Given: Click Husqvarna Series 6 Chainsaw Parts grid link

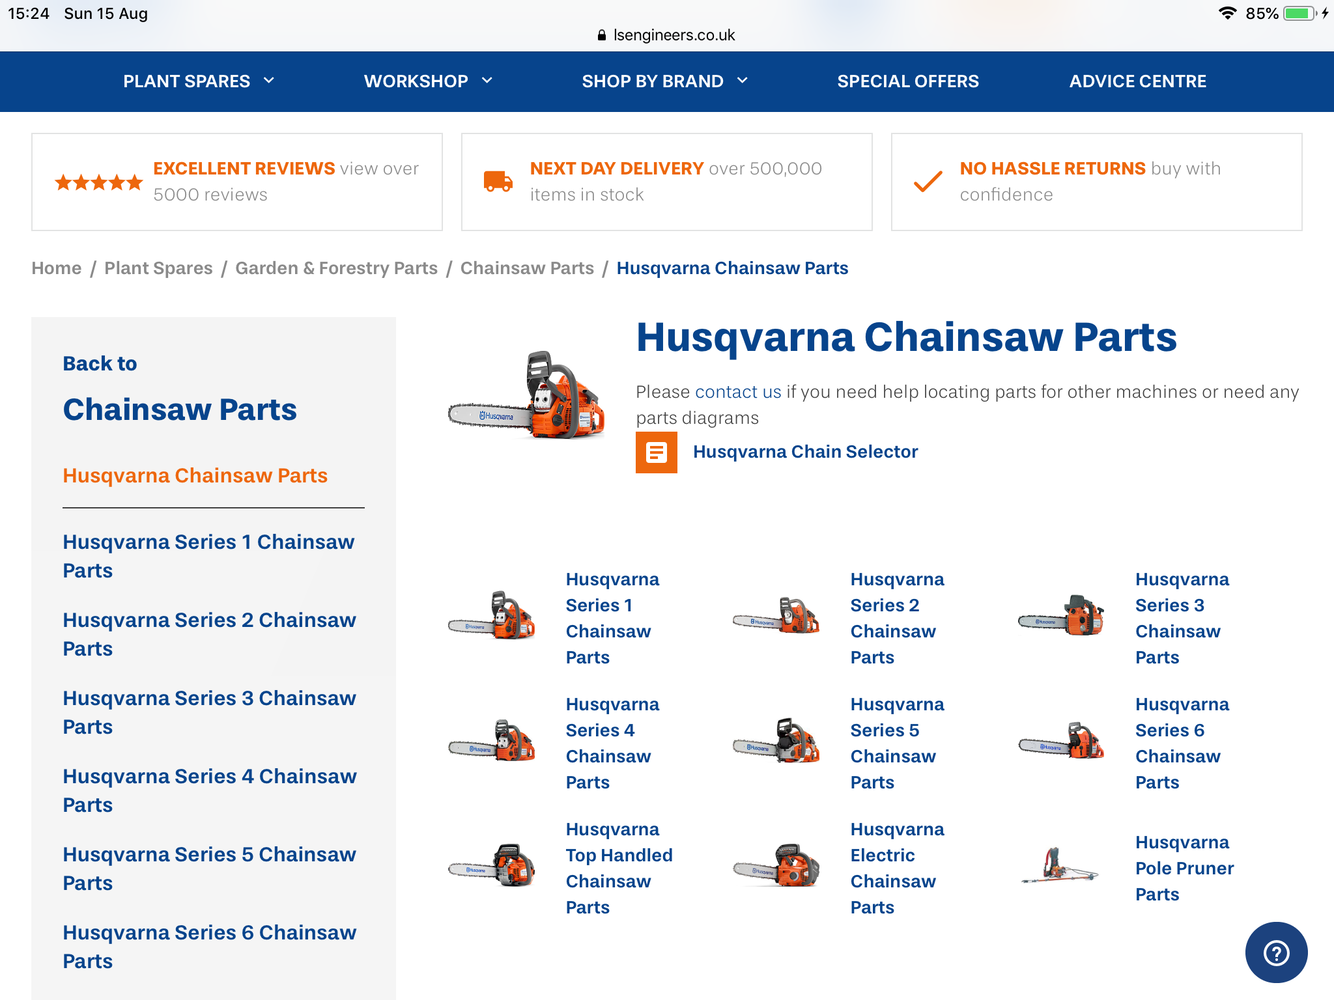Looking at the screenshot, I should coord(1182,743).
